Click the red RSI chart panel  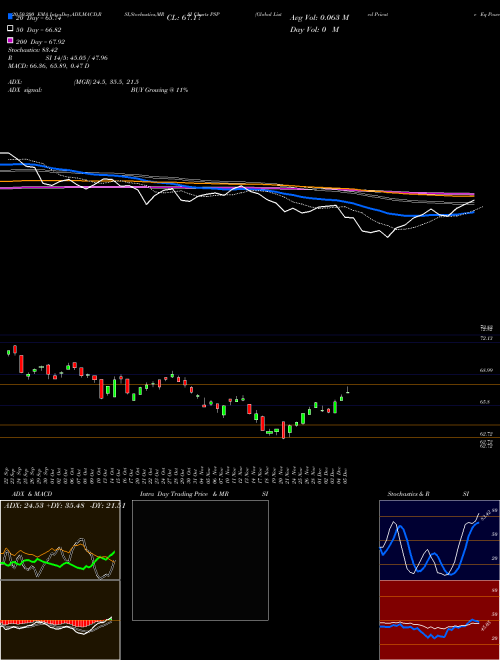pyautogui.click(x=439, y=620)
